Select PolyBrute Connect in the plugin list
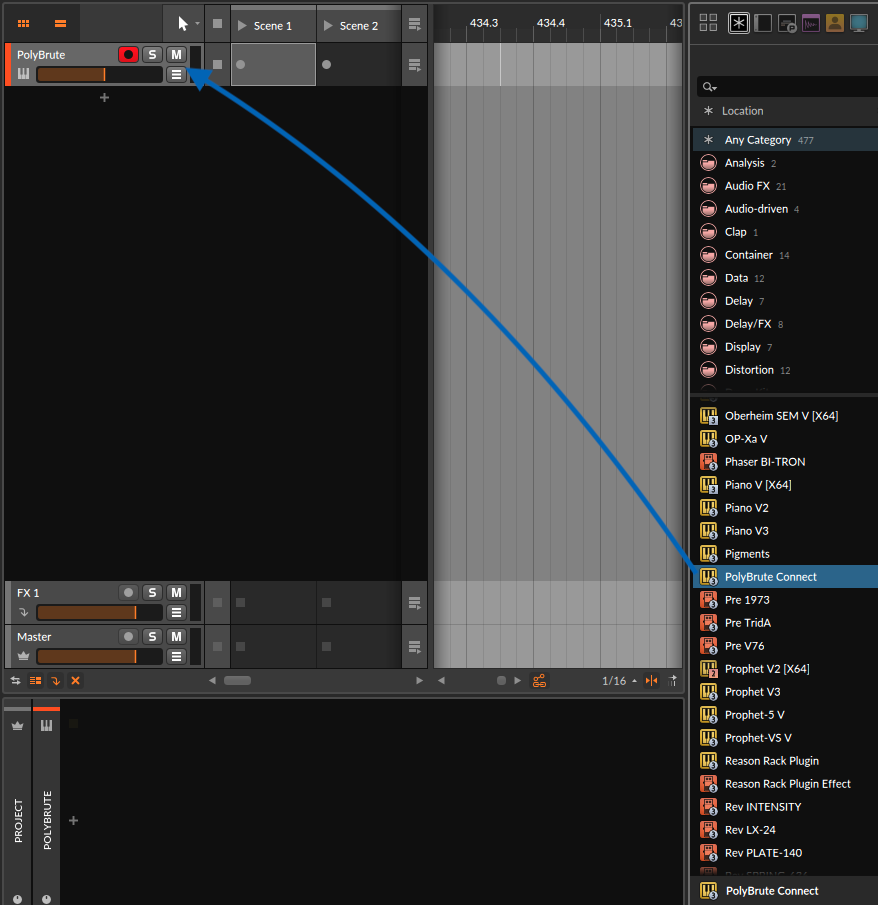Viewport: 878px width, 905px height. [x=785, y=577]
